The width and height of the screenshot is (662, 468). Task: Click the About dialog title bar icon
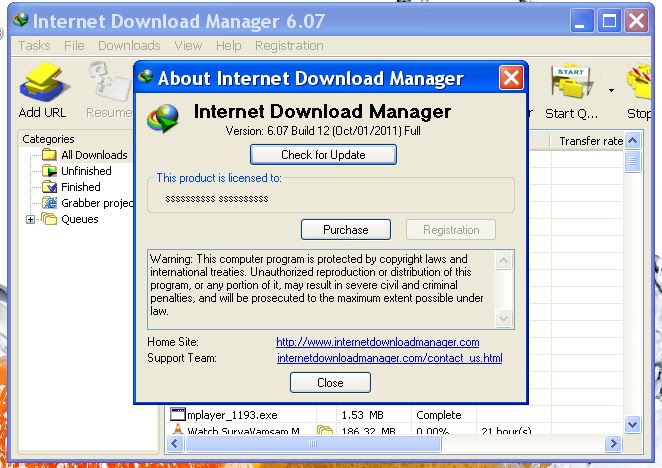[x=146, y=76]
